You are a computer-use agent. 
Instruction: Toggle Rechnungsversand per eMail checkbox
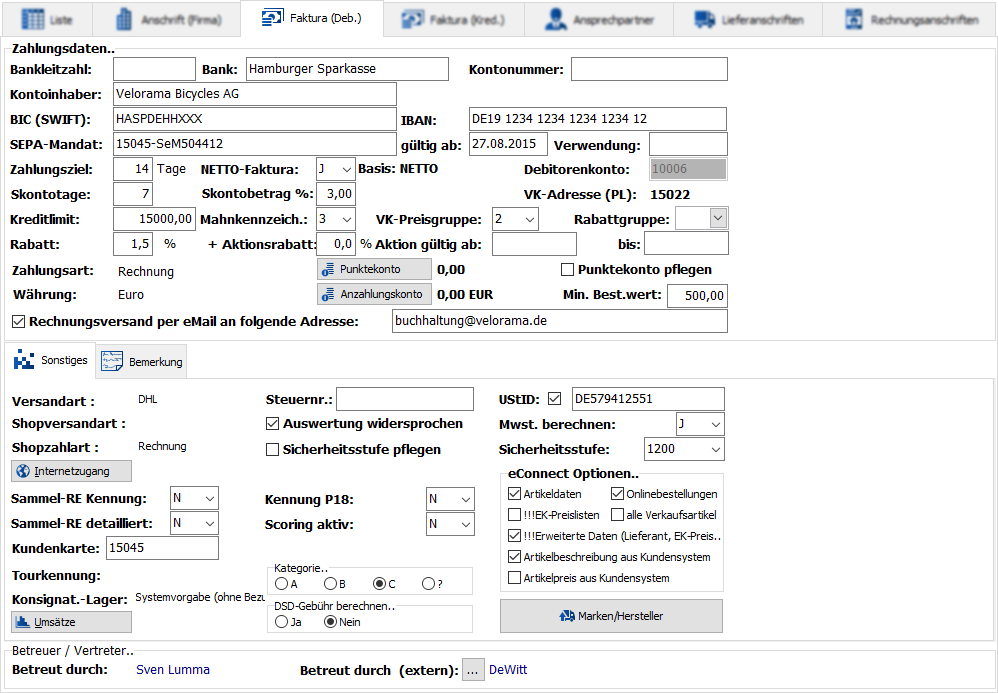click(x=18, y=321)
